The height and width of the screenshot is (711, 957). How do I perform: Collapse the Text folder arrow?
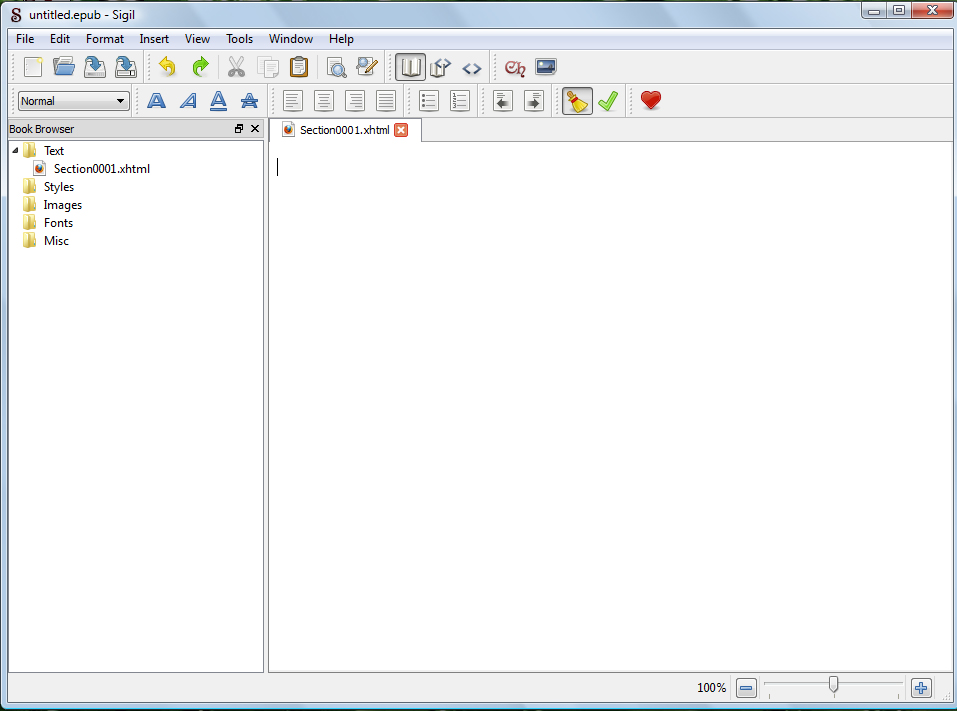click(x=15, y=150)
